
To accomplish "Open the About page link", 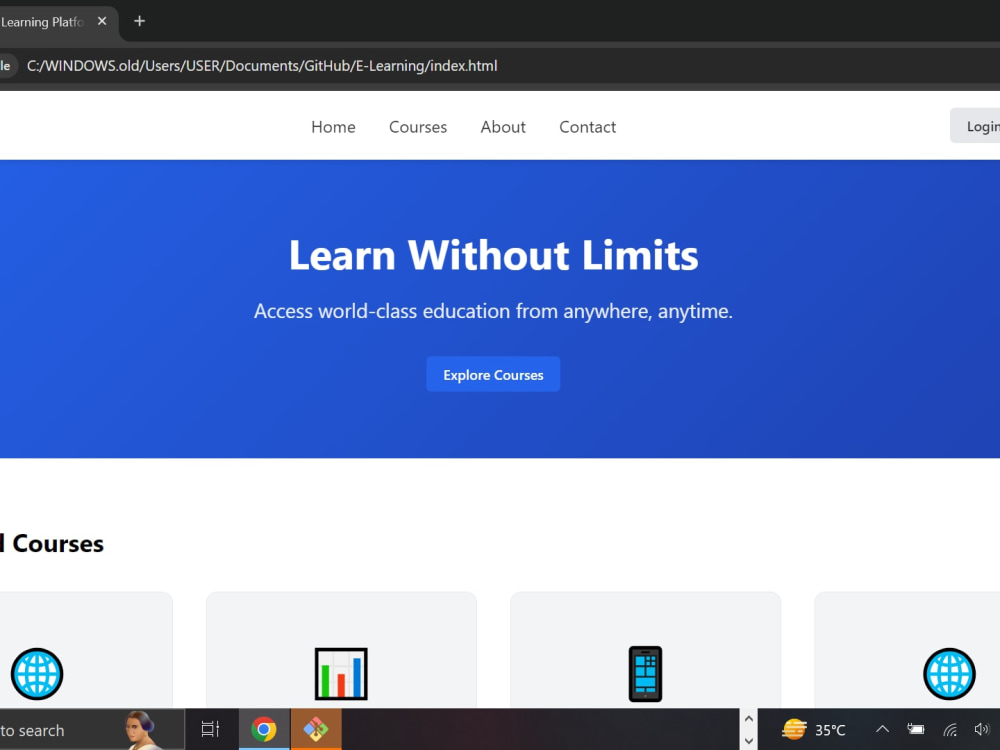I will tap(503, 127).
